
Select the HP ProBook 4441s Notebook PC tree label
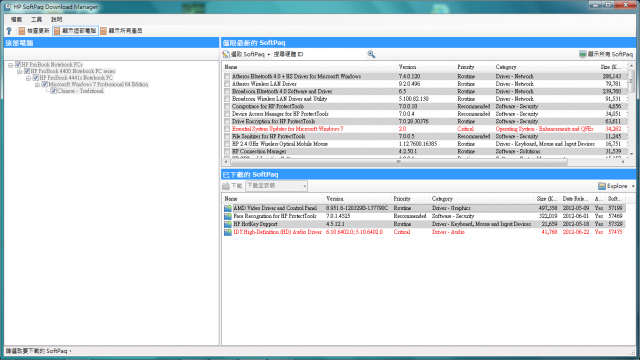point(76,78)
